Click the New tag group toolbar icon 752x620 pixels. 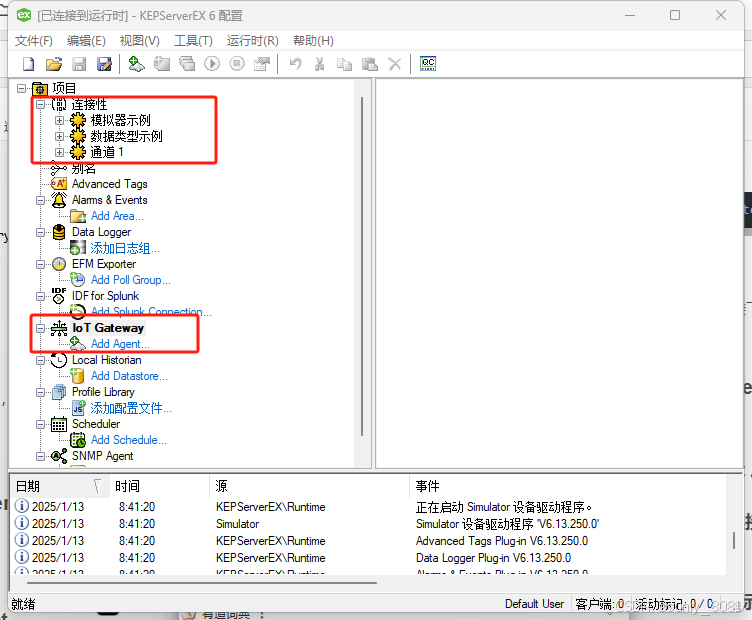(187, 64)
